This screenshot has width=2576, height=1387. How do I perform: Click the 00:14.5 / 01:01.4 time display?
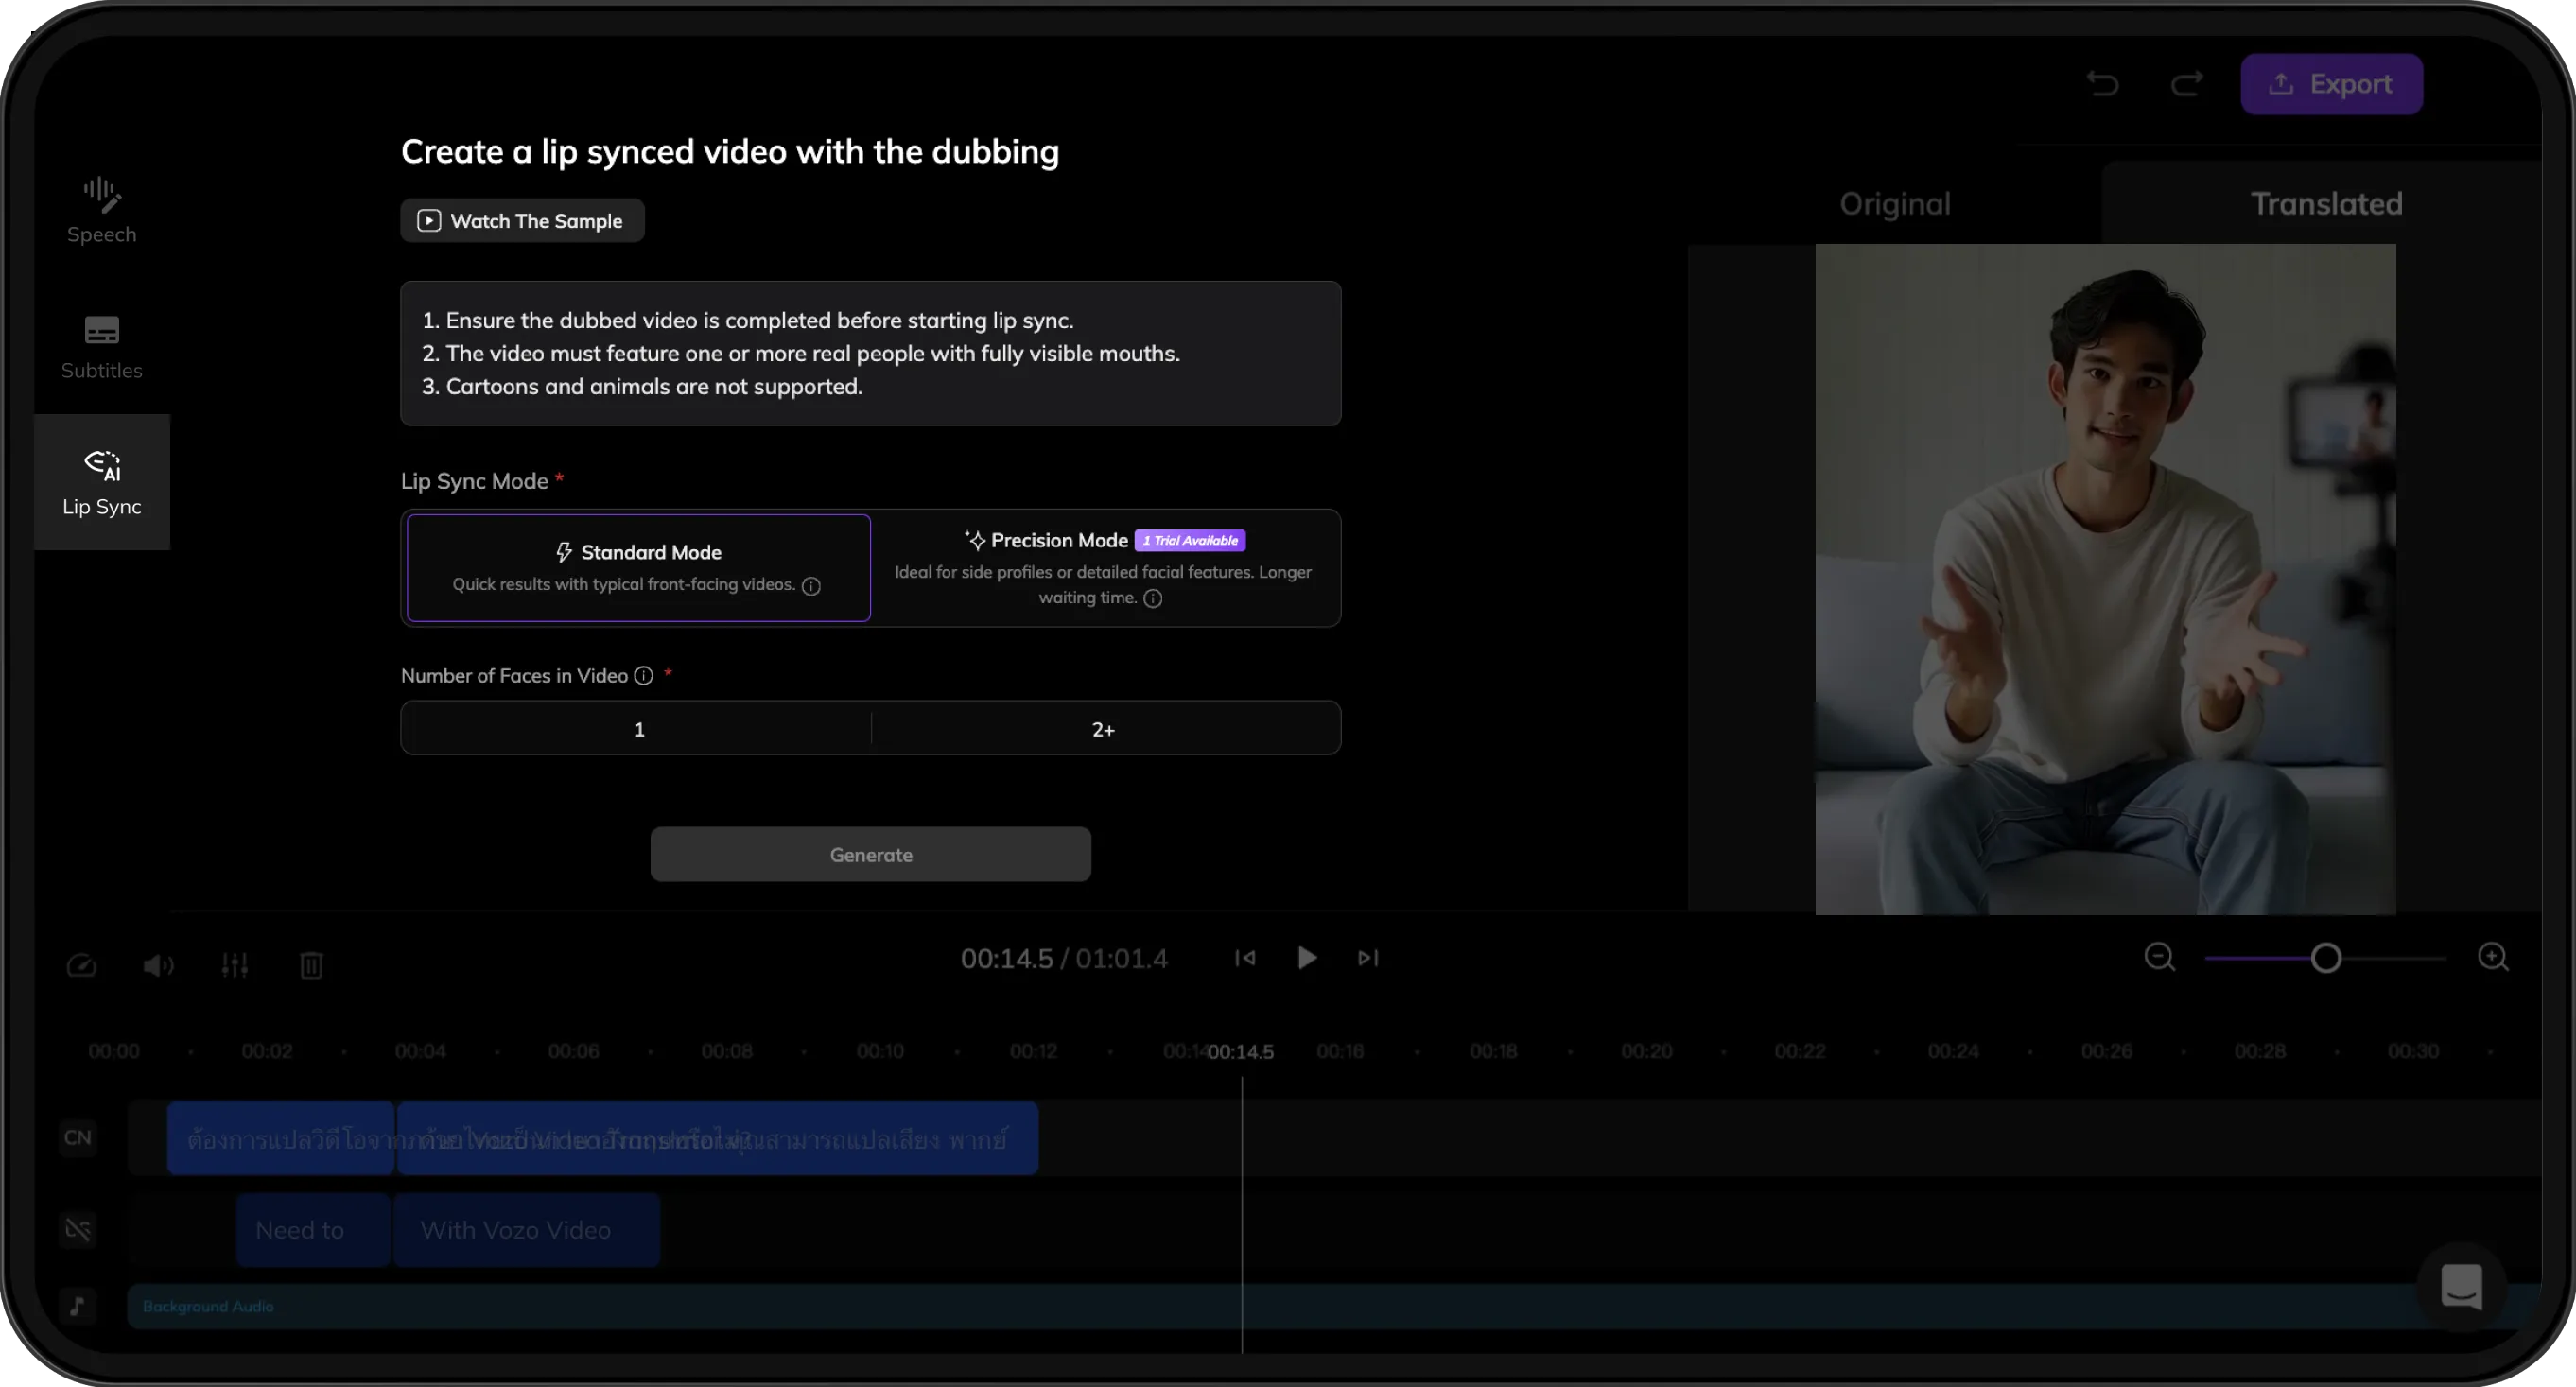pyautogui.click(x=1063, y=958)
